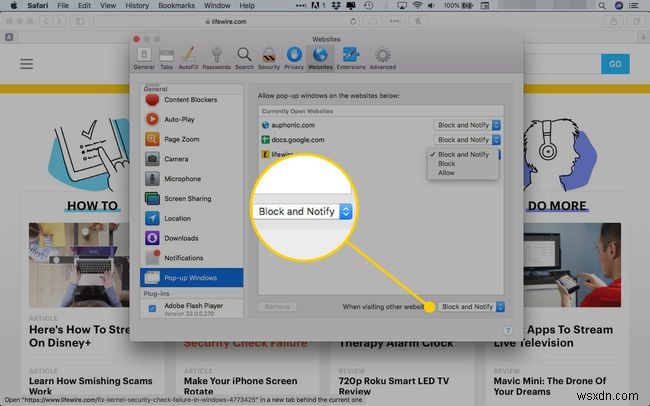
Task: Open the Privacy preferences pane
Action: click(294, 58)
